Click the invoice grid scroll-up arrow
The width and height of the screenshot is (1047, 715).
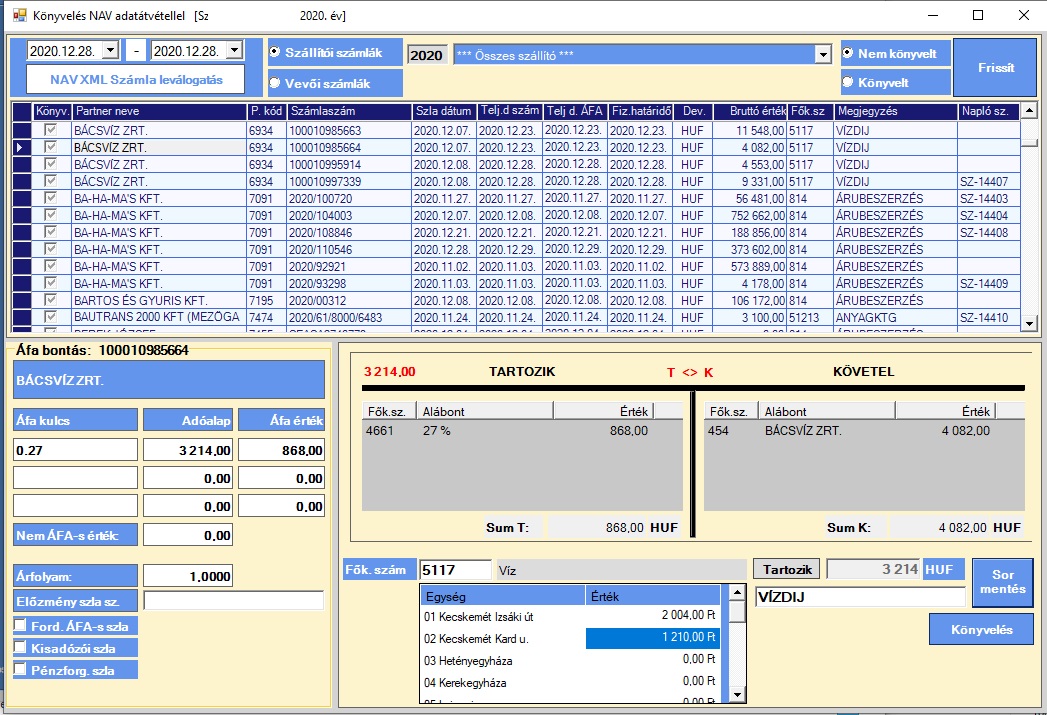(x=1029, y=111)
